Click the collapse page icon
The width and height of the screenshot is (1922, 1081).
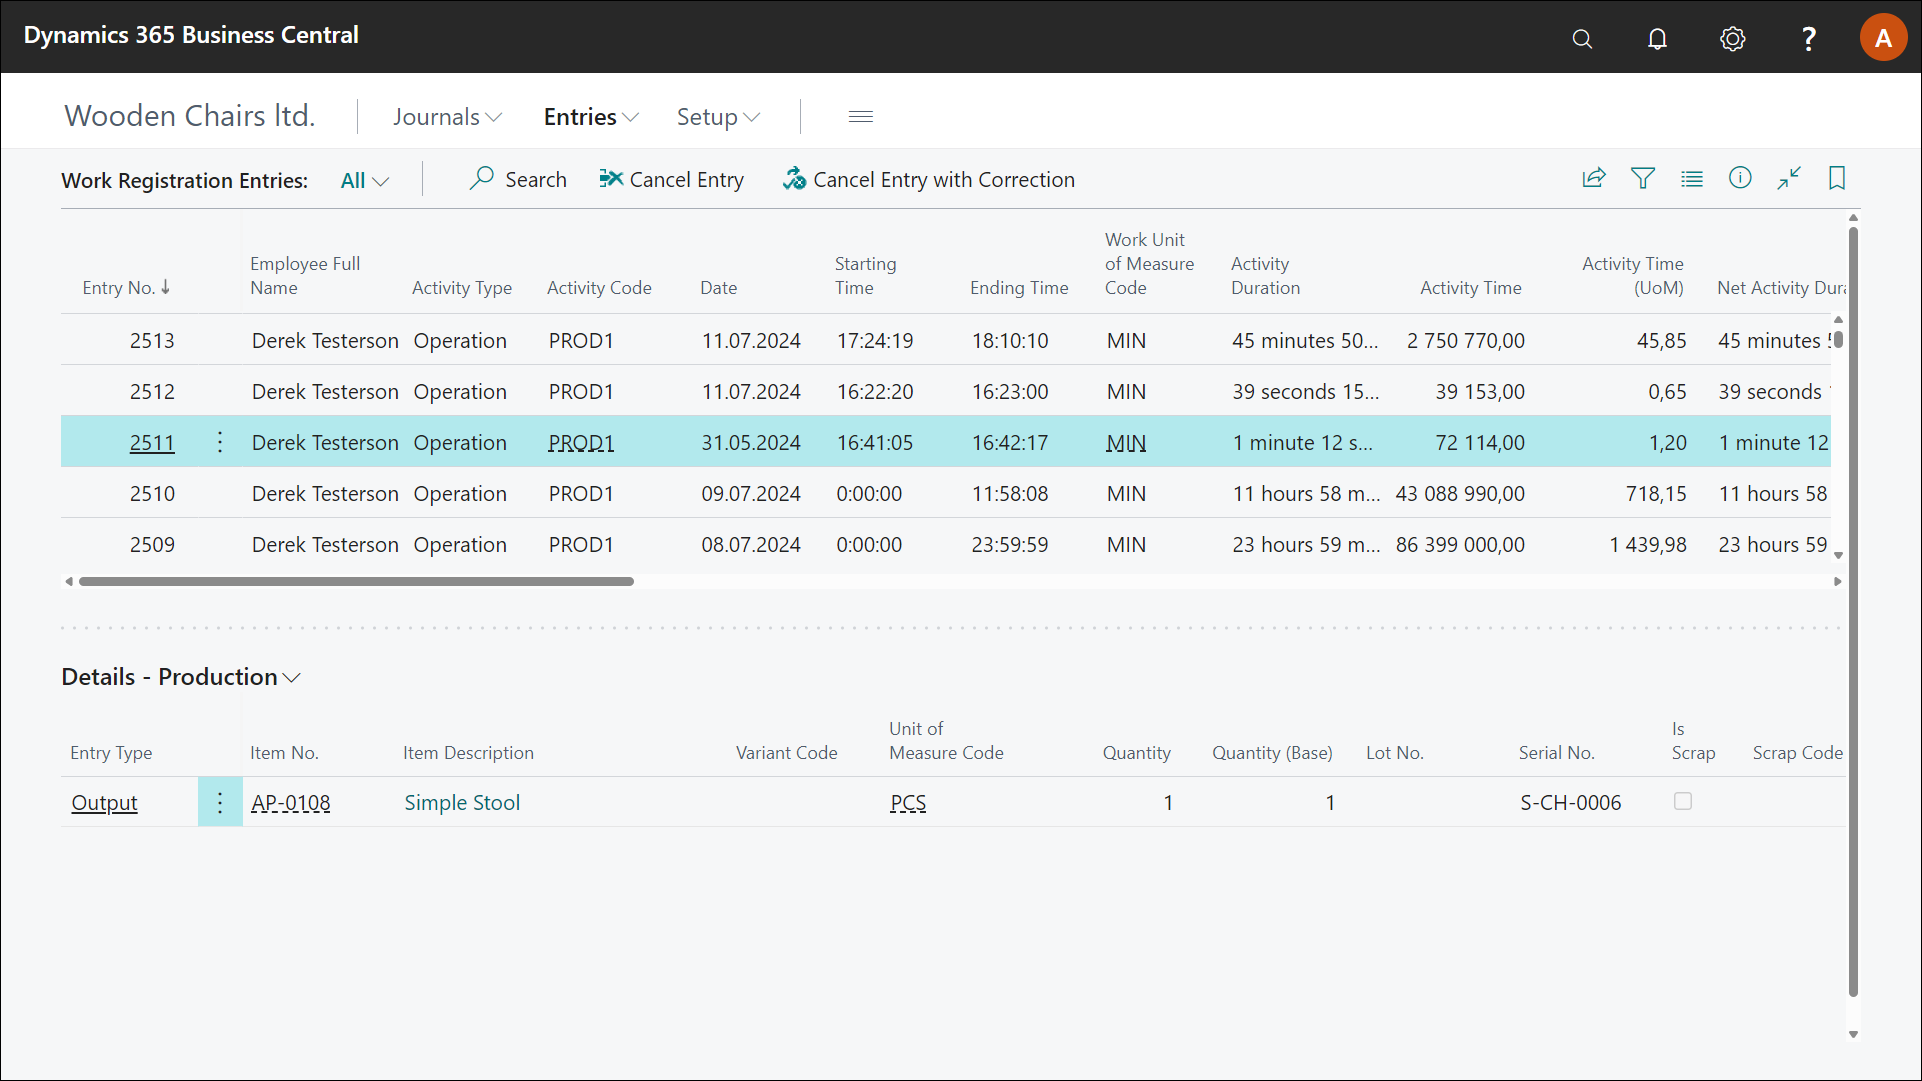point(1789,179)
